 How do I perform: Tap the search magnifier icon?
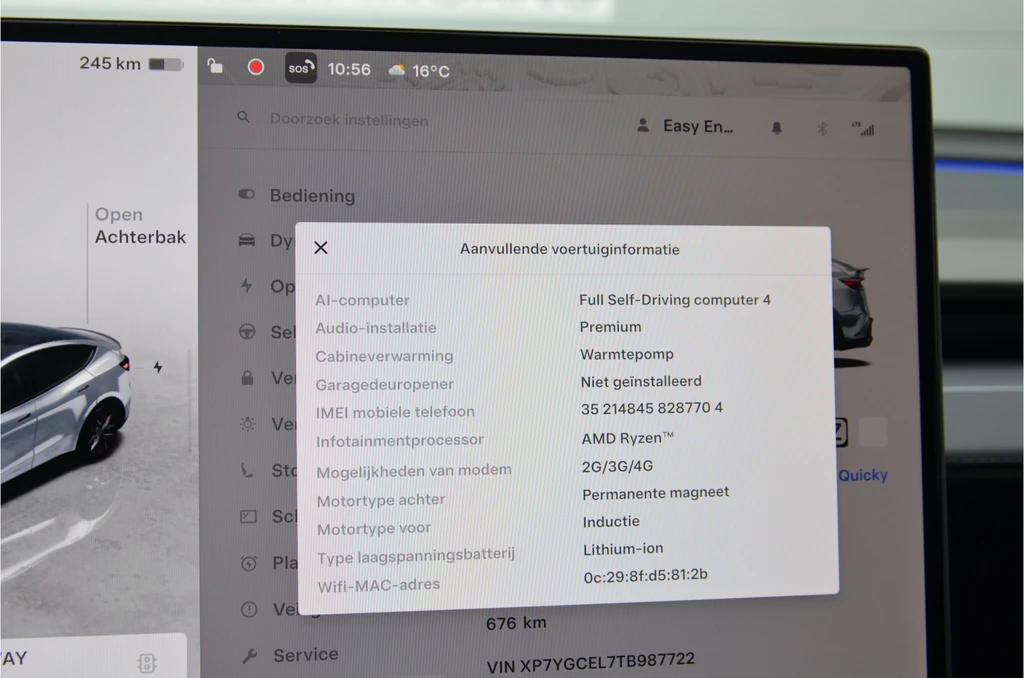click(x=243, y=117)
